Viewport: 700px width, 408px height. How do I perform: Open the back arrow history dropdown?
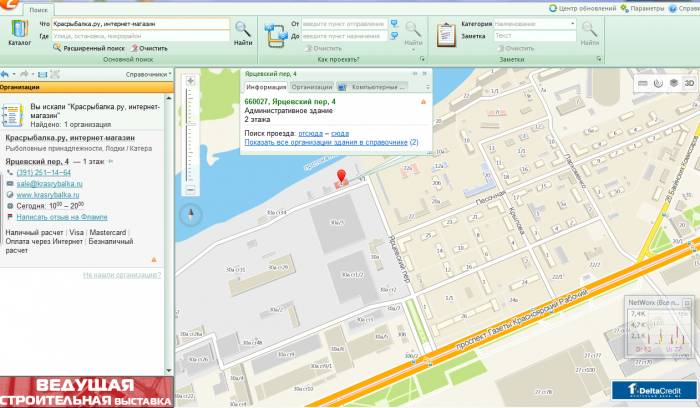click(x=14, y=74)
